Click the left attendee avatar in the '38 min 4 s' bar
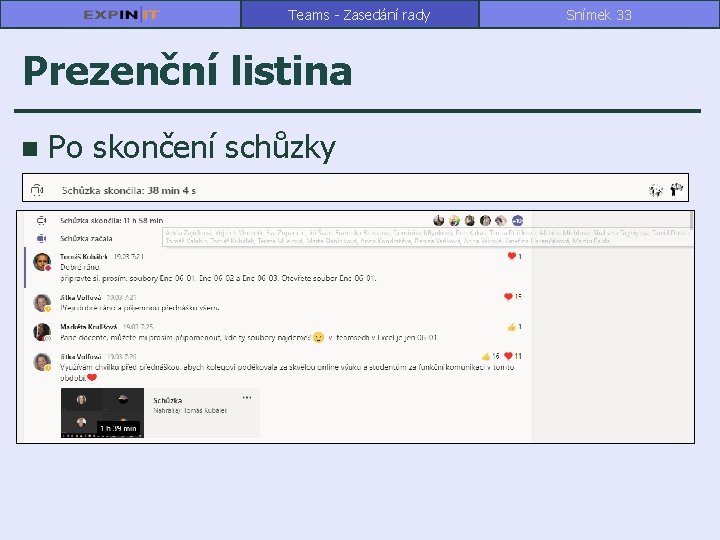Viewport: 720px width, 540px height. tap(656, 190)
